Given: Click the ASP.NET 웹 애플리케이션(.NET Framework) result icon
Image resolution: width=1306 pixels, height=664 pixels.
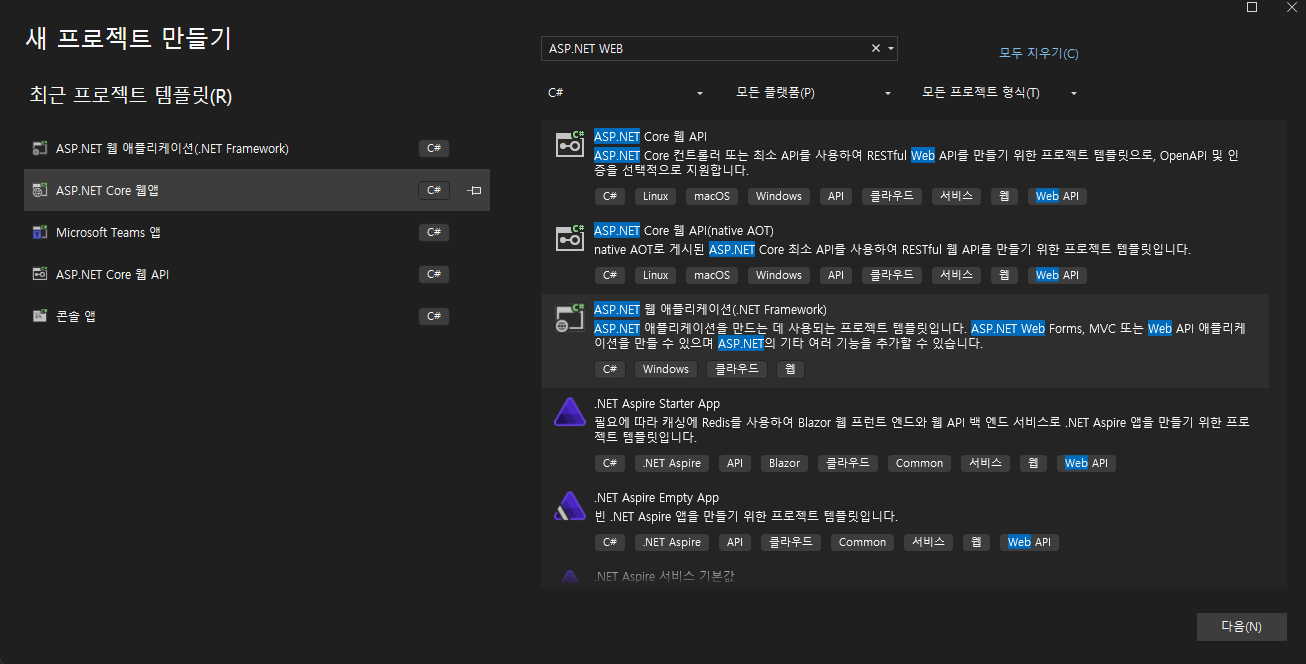Looking at the screenshot, I should (x=570, y=318).
